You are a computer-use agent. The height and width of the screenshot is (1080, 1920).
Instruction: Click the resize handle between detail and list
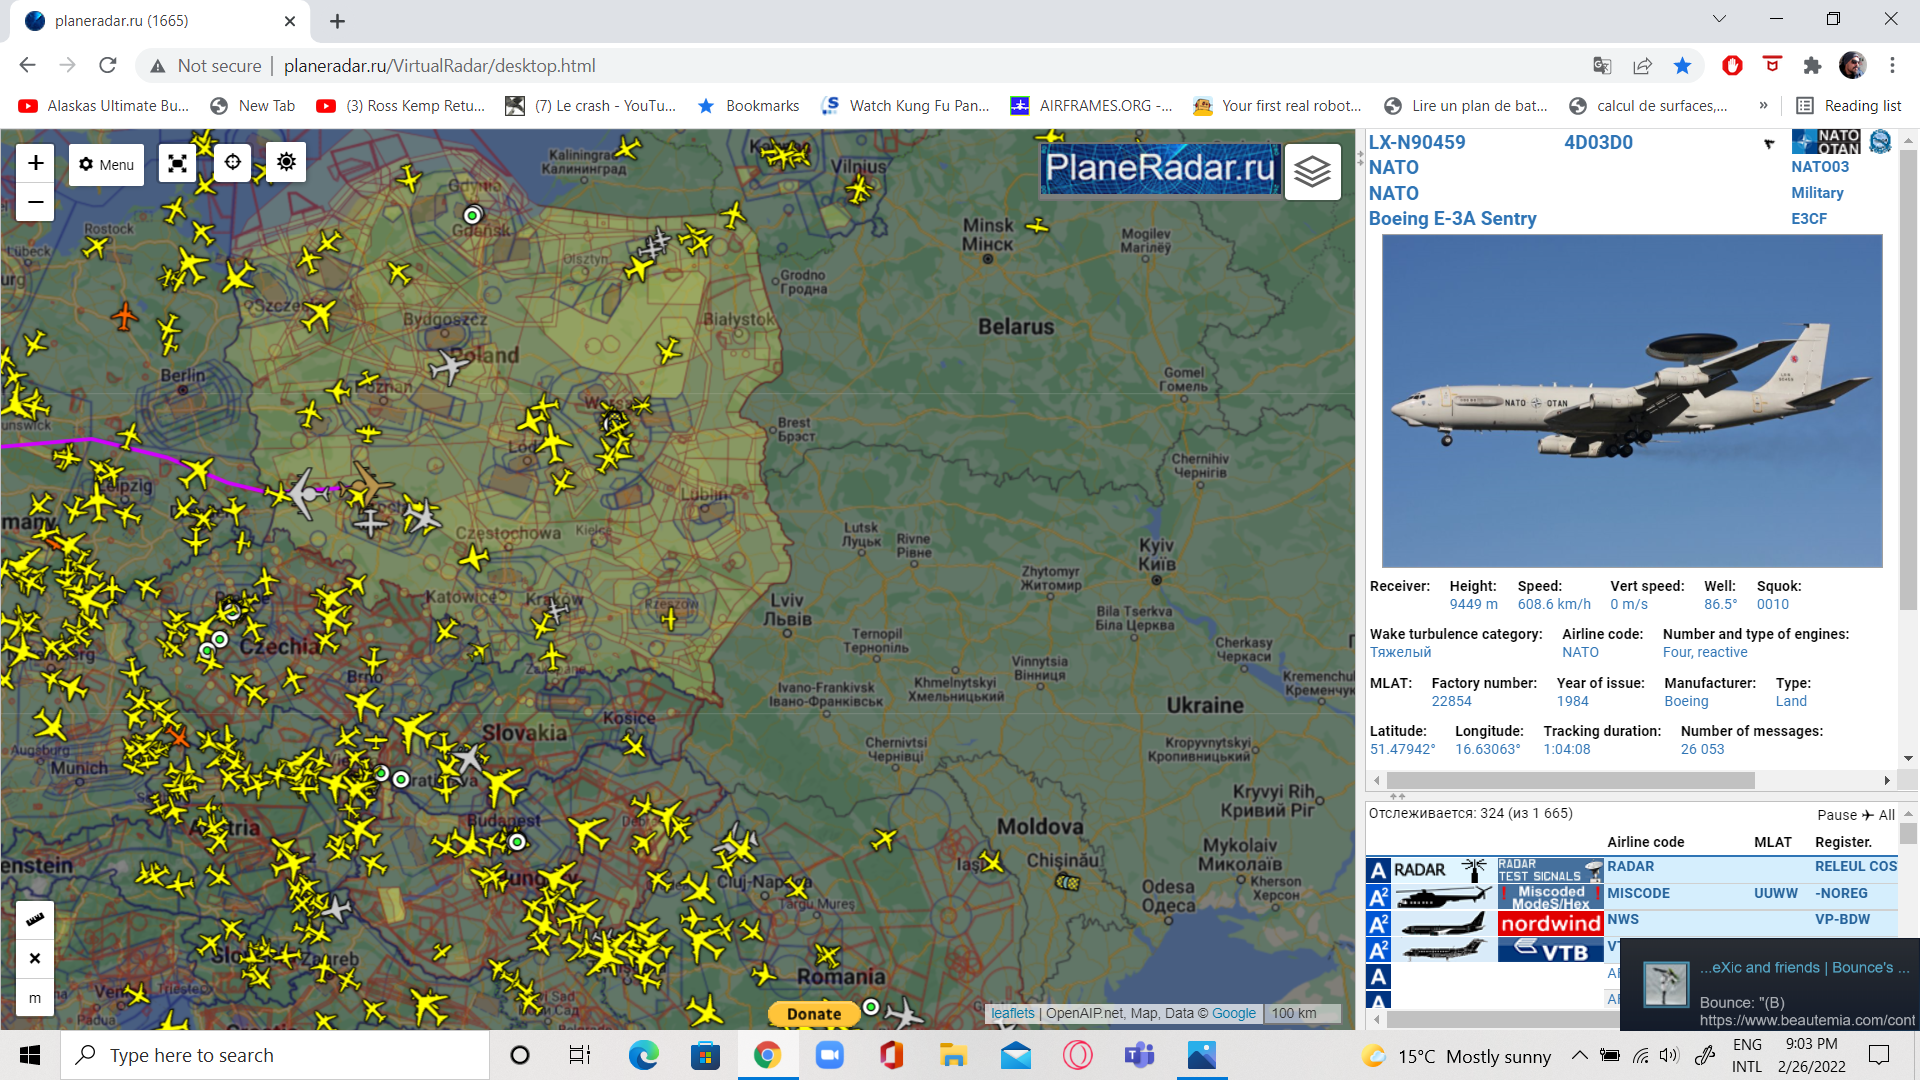point(1397,796)
